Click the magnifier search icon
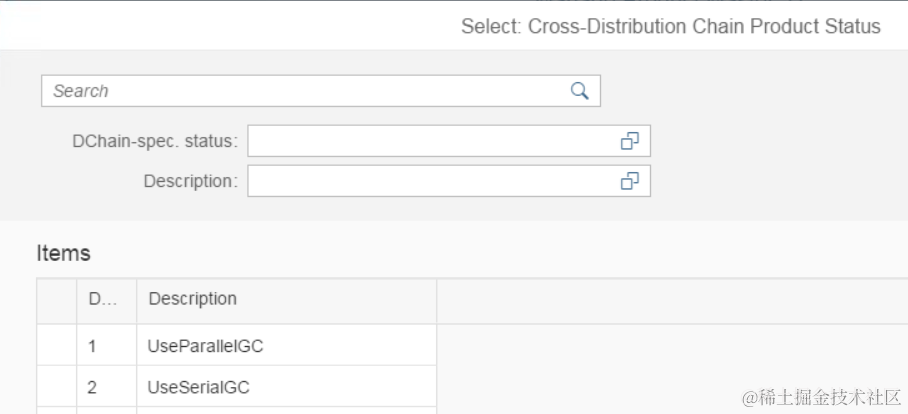The height and width of the screenshot is (414, 908). click(579, 91)
